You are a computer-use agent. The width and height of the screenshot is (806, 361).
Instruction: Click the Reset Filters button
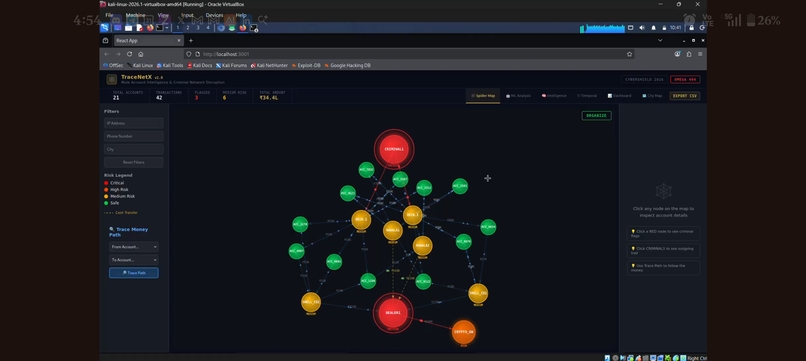click(134, 162)
